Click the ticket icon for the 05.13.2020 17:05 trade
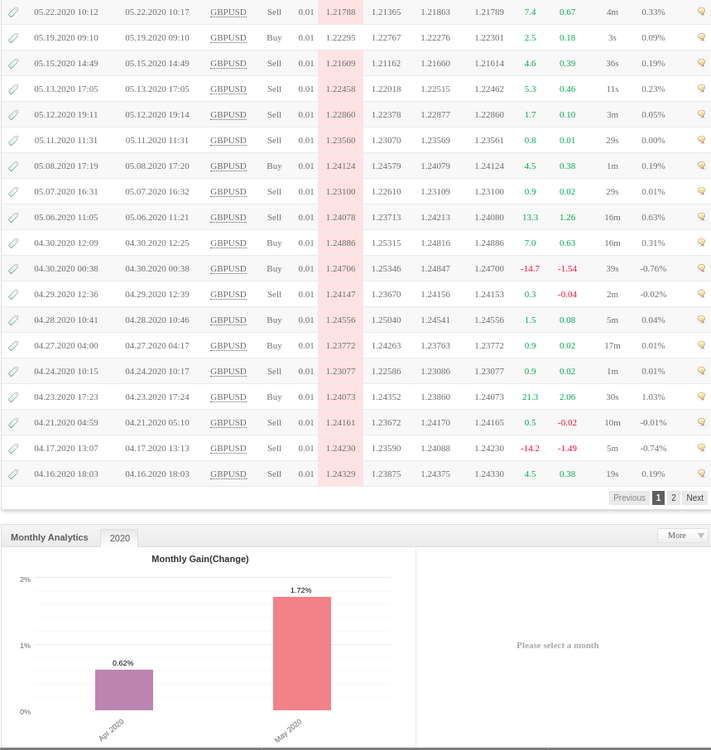The width and height of the screenshot is (711, 750). (x=13, y=89)
